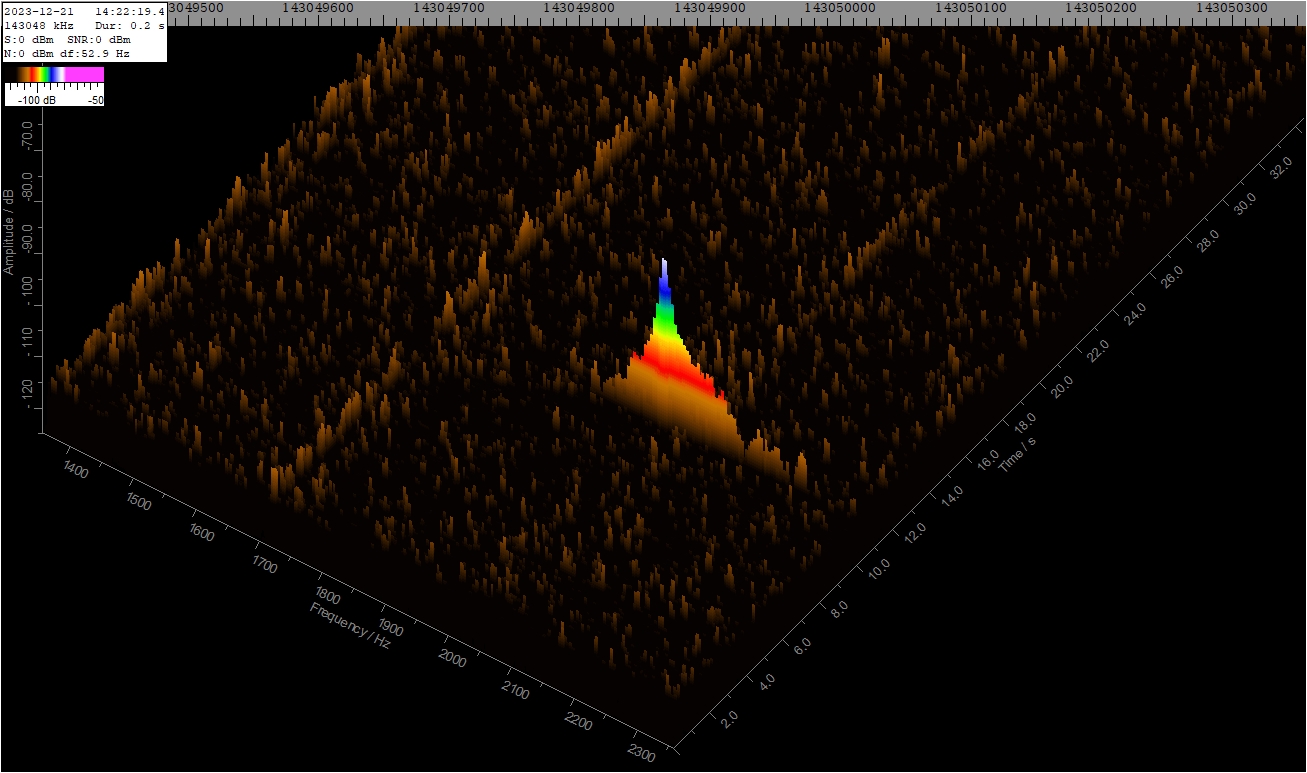
Task: Click the Dur: 0.2 s readout
Action: click(x=130, y=25)
